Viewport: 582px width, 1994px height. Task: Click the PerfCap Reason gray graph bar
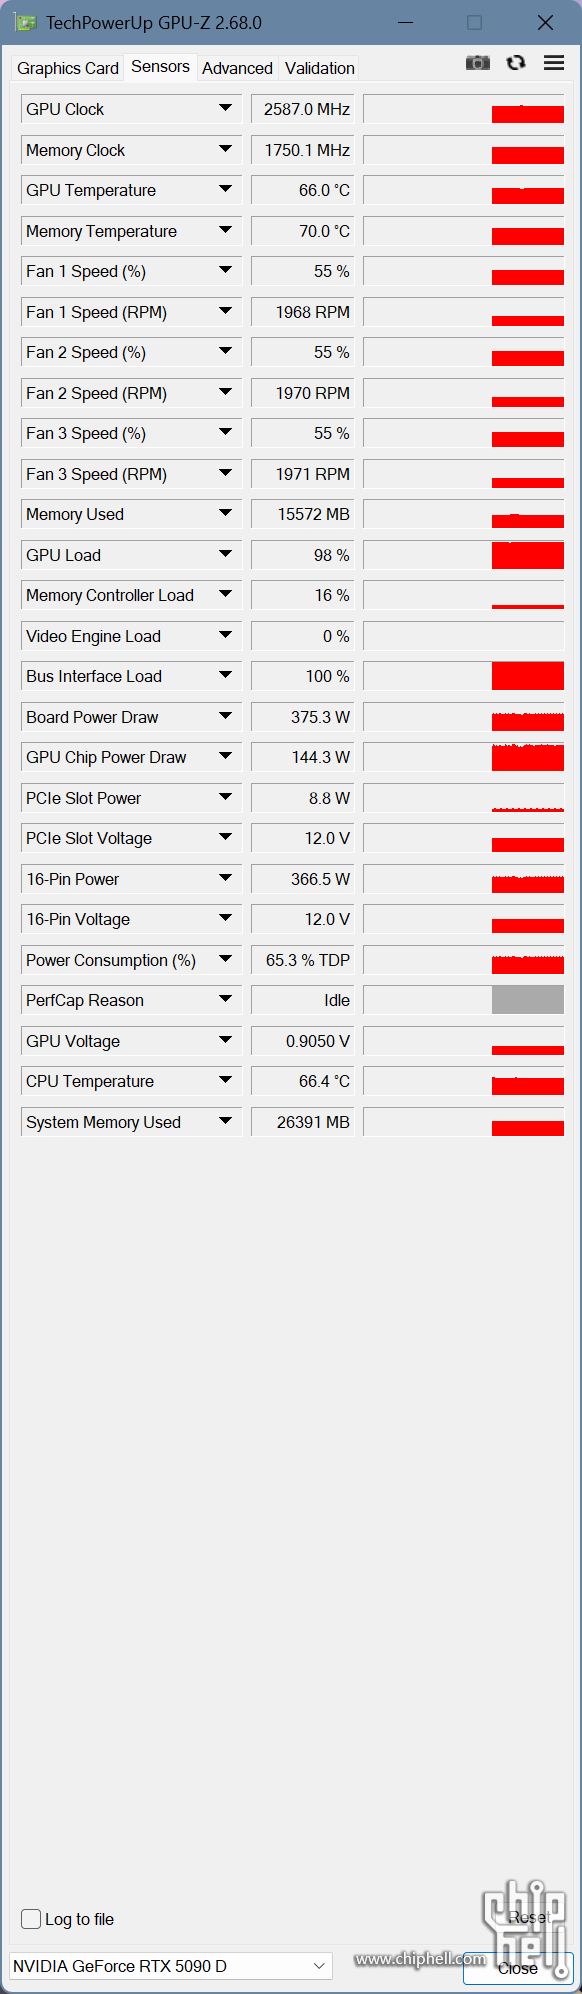point(528,1000)
